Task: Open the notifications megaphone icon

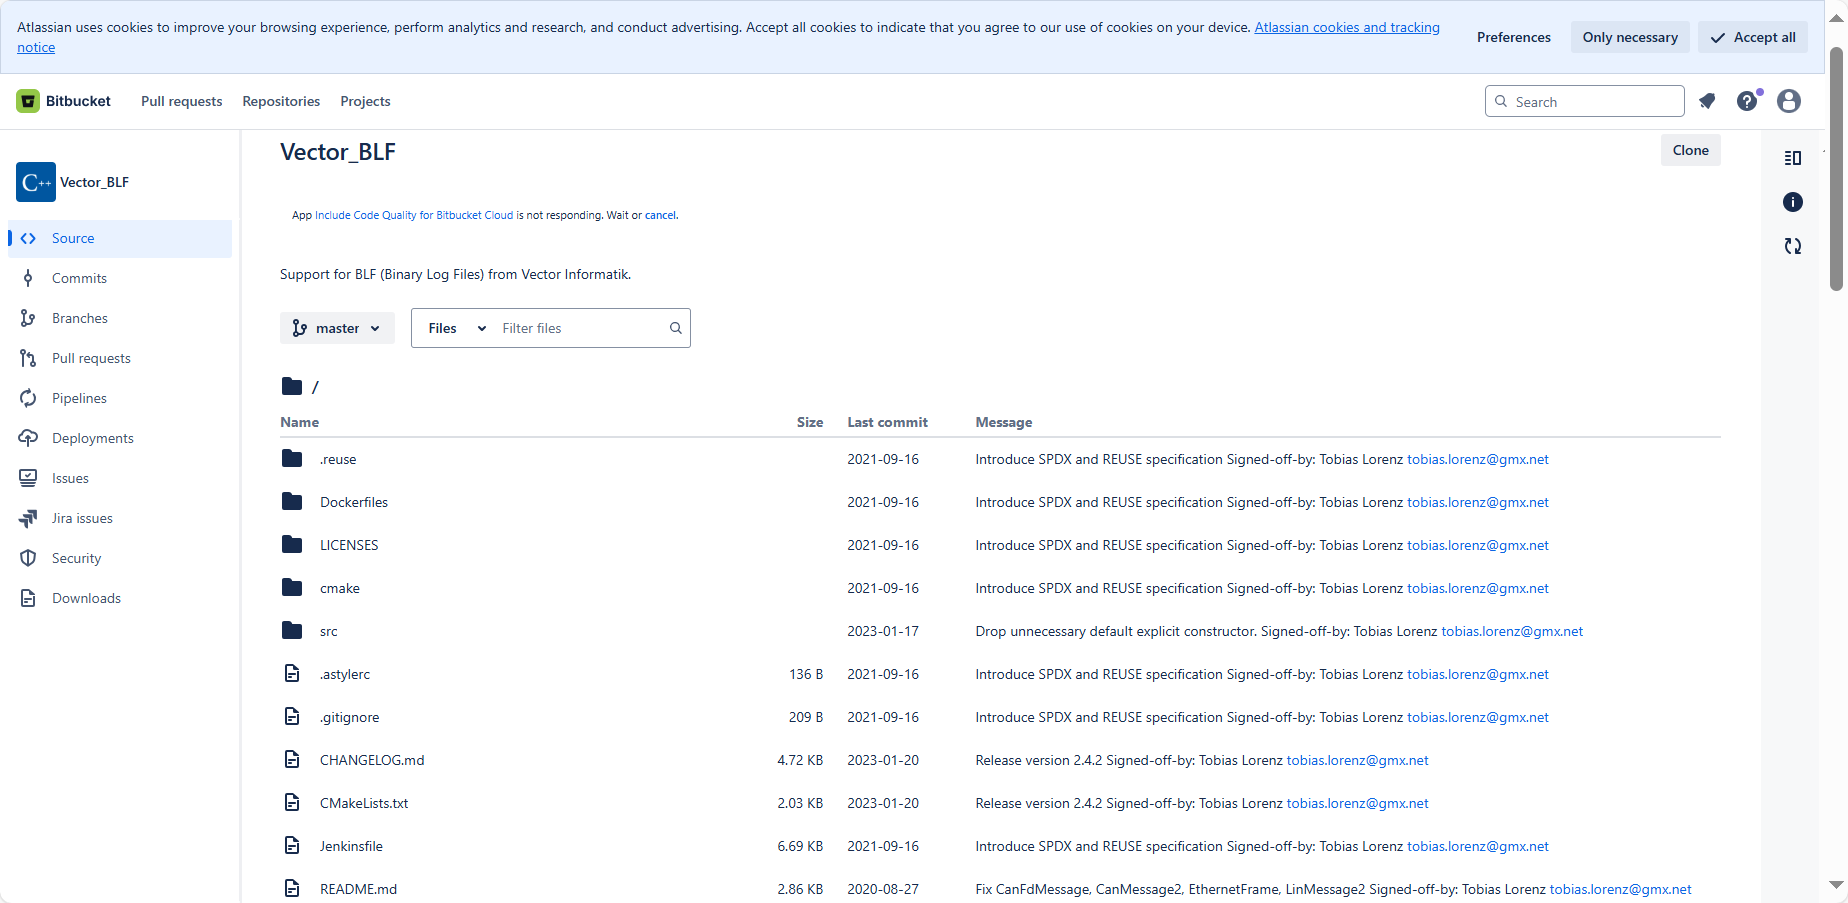Action: click(x=1707, y=101)
